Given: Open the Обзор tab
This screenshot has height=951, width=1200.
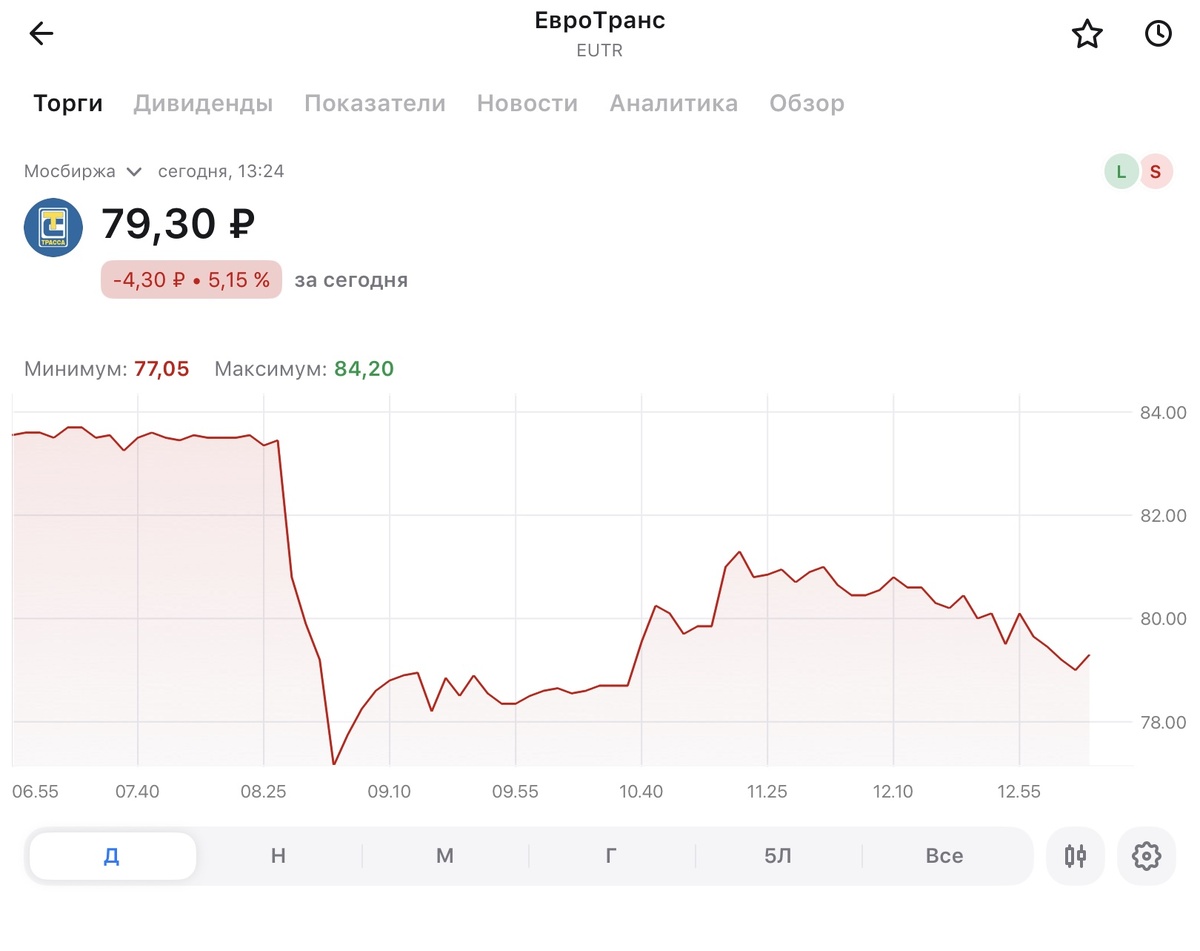Looking at the screenshot, I should [807, 103].
